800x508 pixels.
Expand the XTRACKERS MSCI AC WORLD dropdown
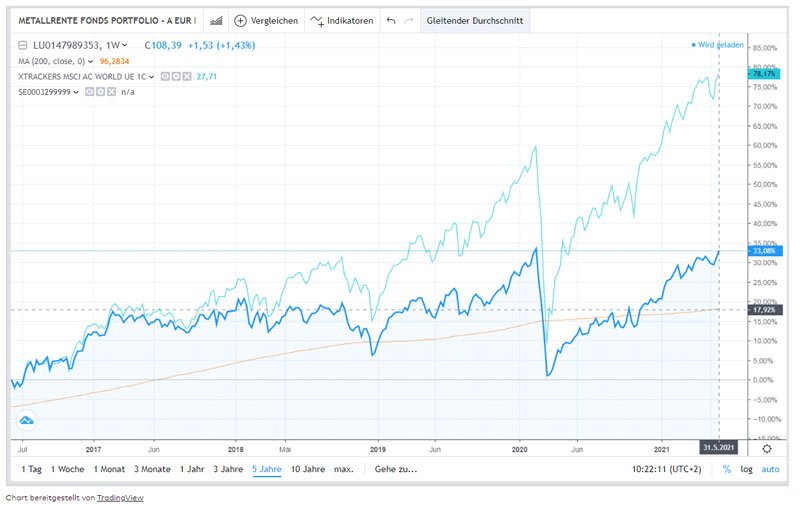tap(153, 76)
